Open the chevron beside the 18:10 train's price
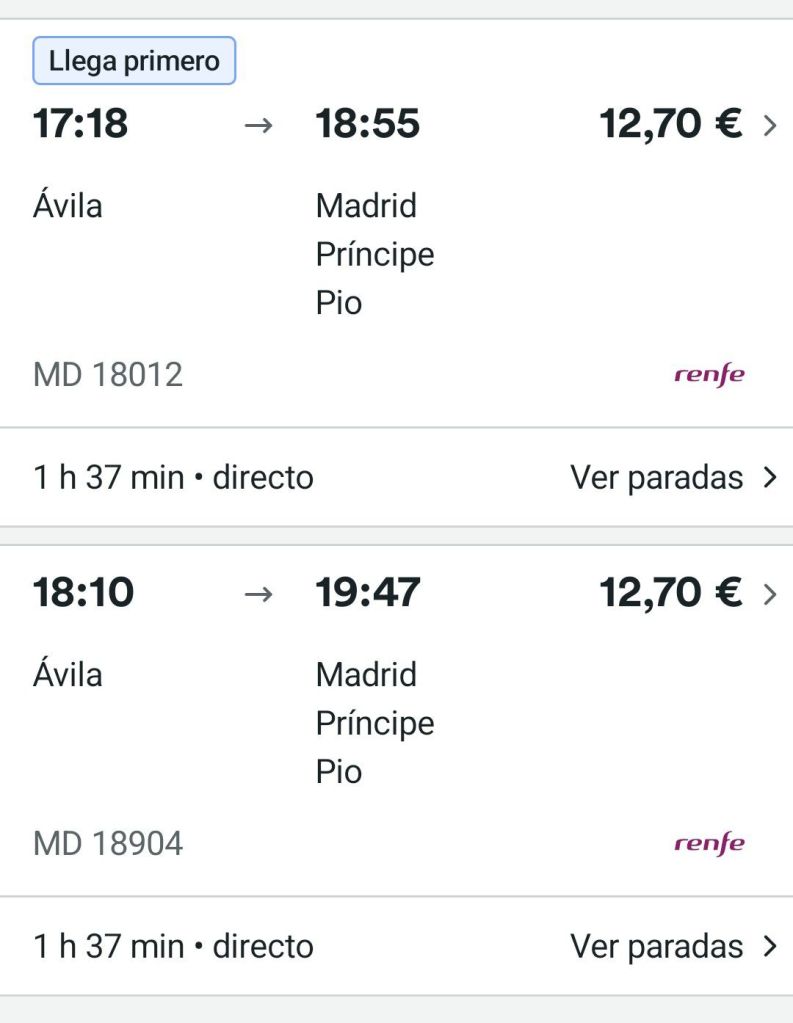The image size is (793, 1023). click(x=769, y=594)
